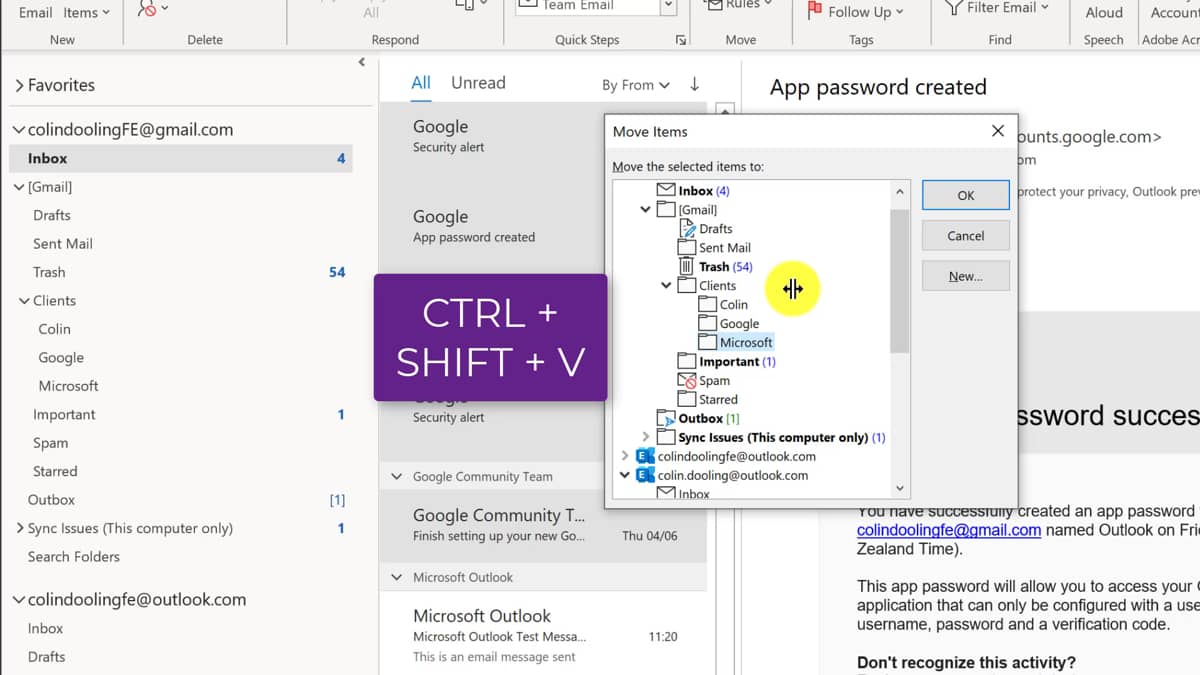Reverse sort order with arrow icon
The width and height of the screenshot is (1200, 675).
coord(695,84)
